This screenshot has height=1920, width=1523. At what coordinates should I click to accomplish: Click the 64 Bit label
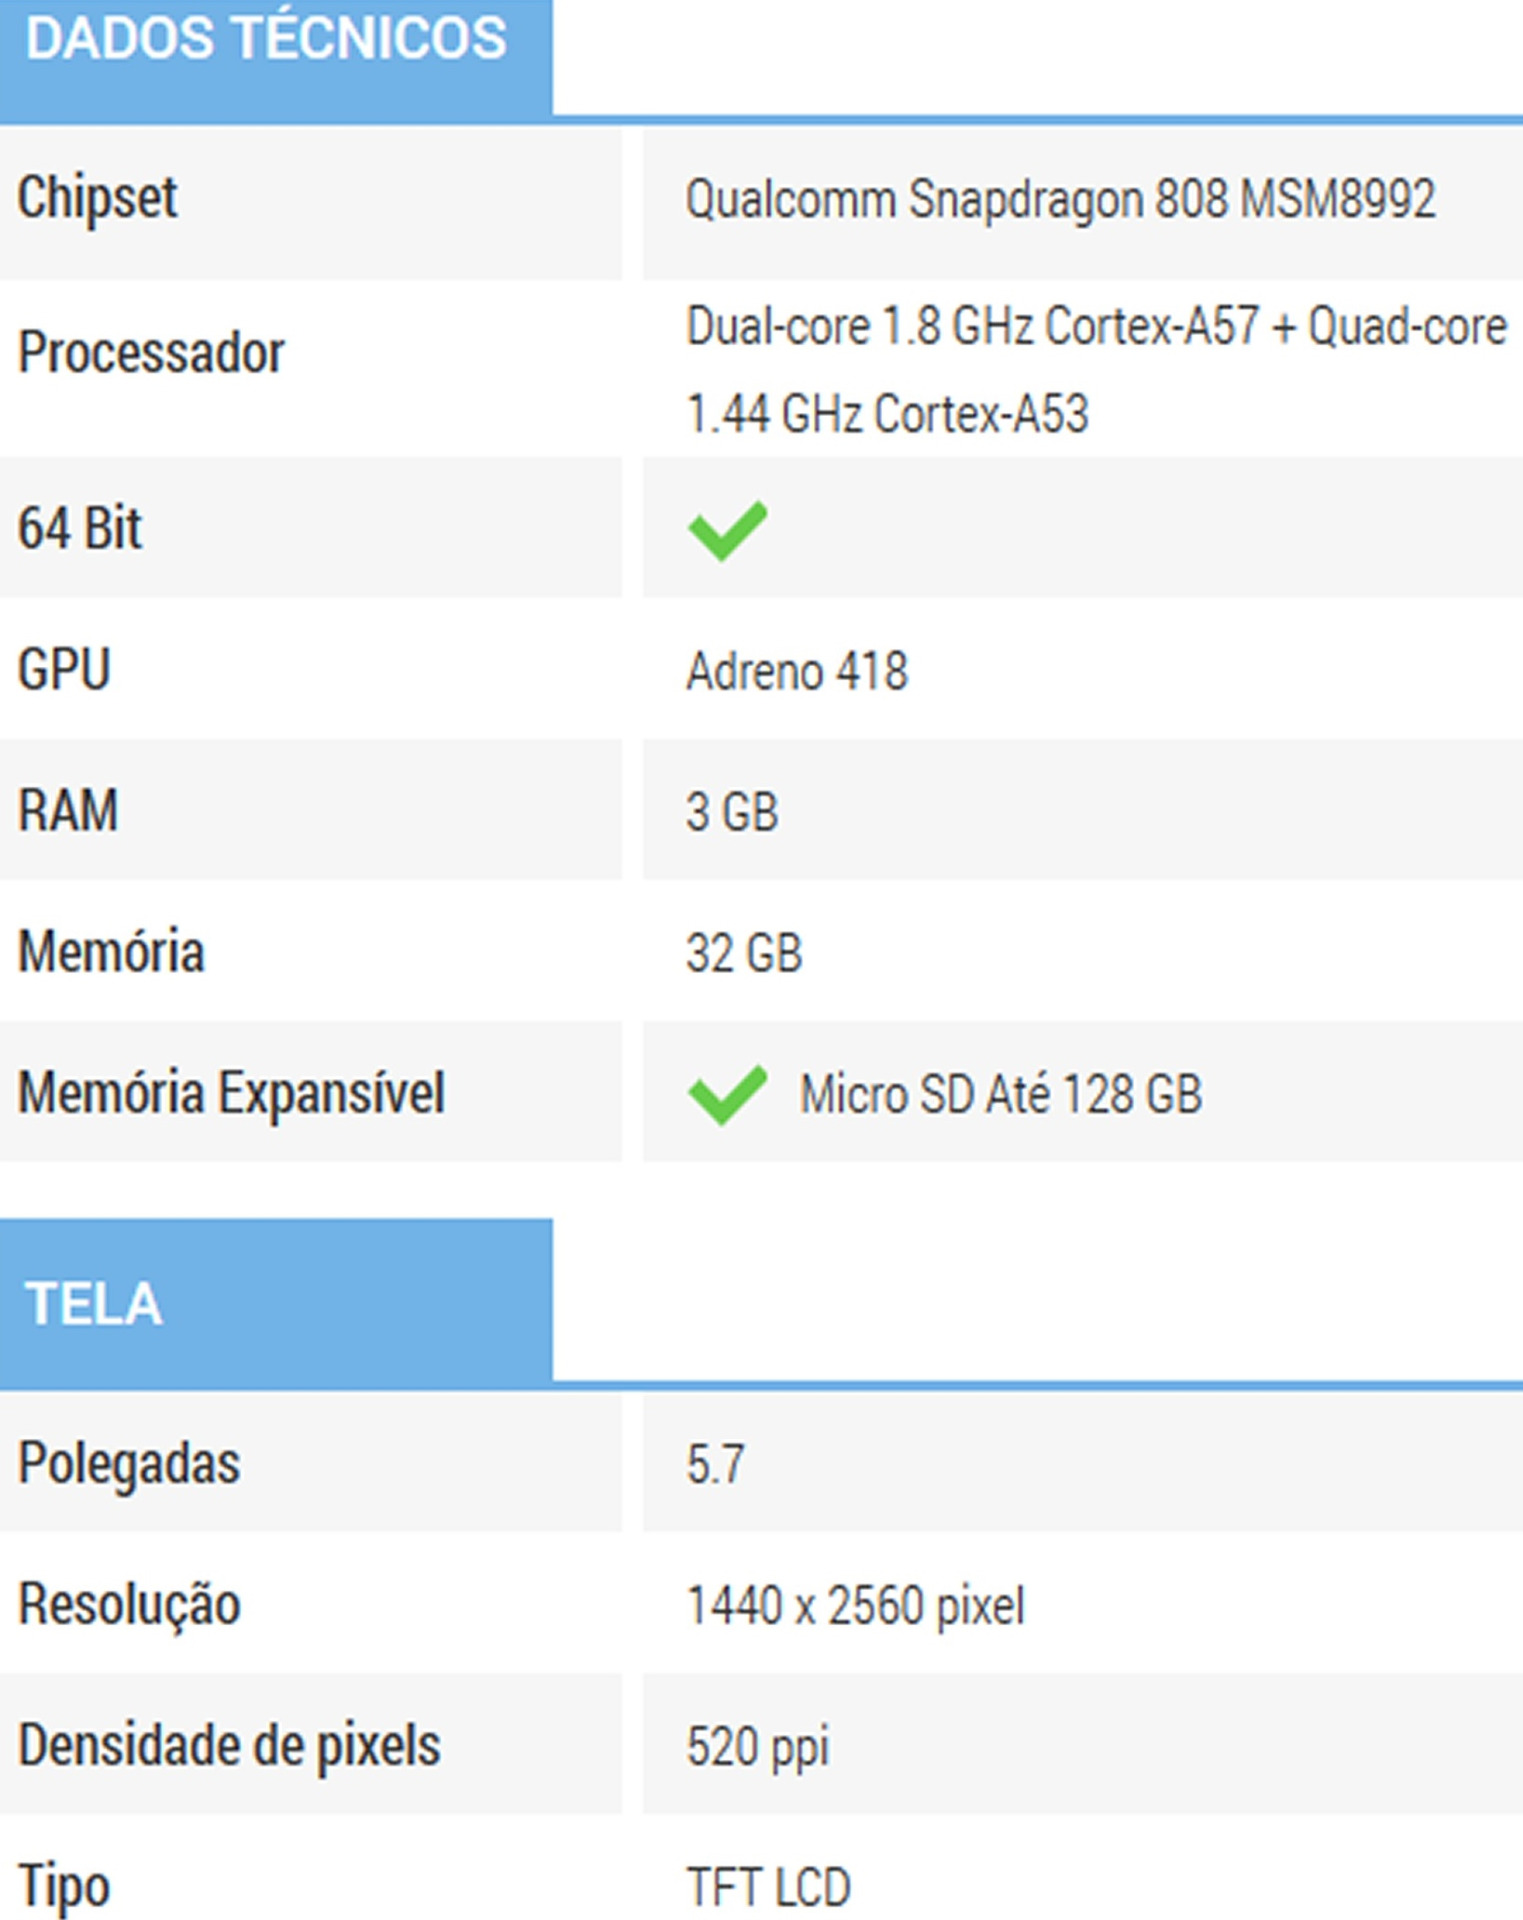tap(80, 528)
